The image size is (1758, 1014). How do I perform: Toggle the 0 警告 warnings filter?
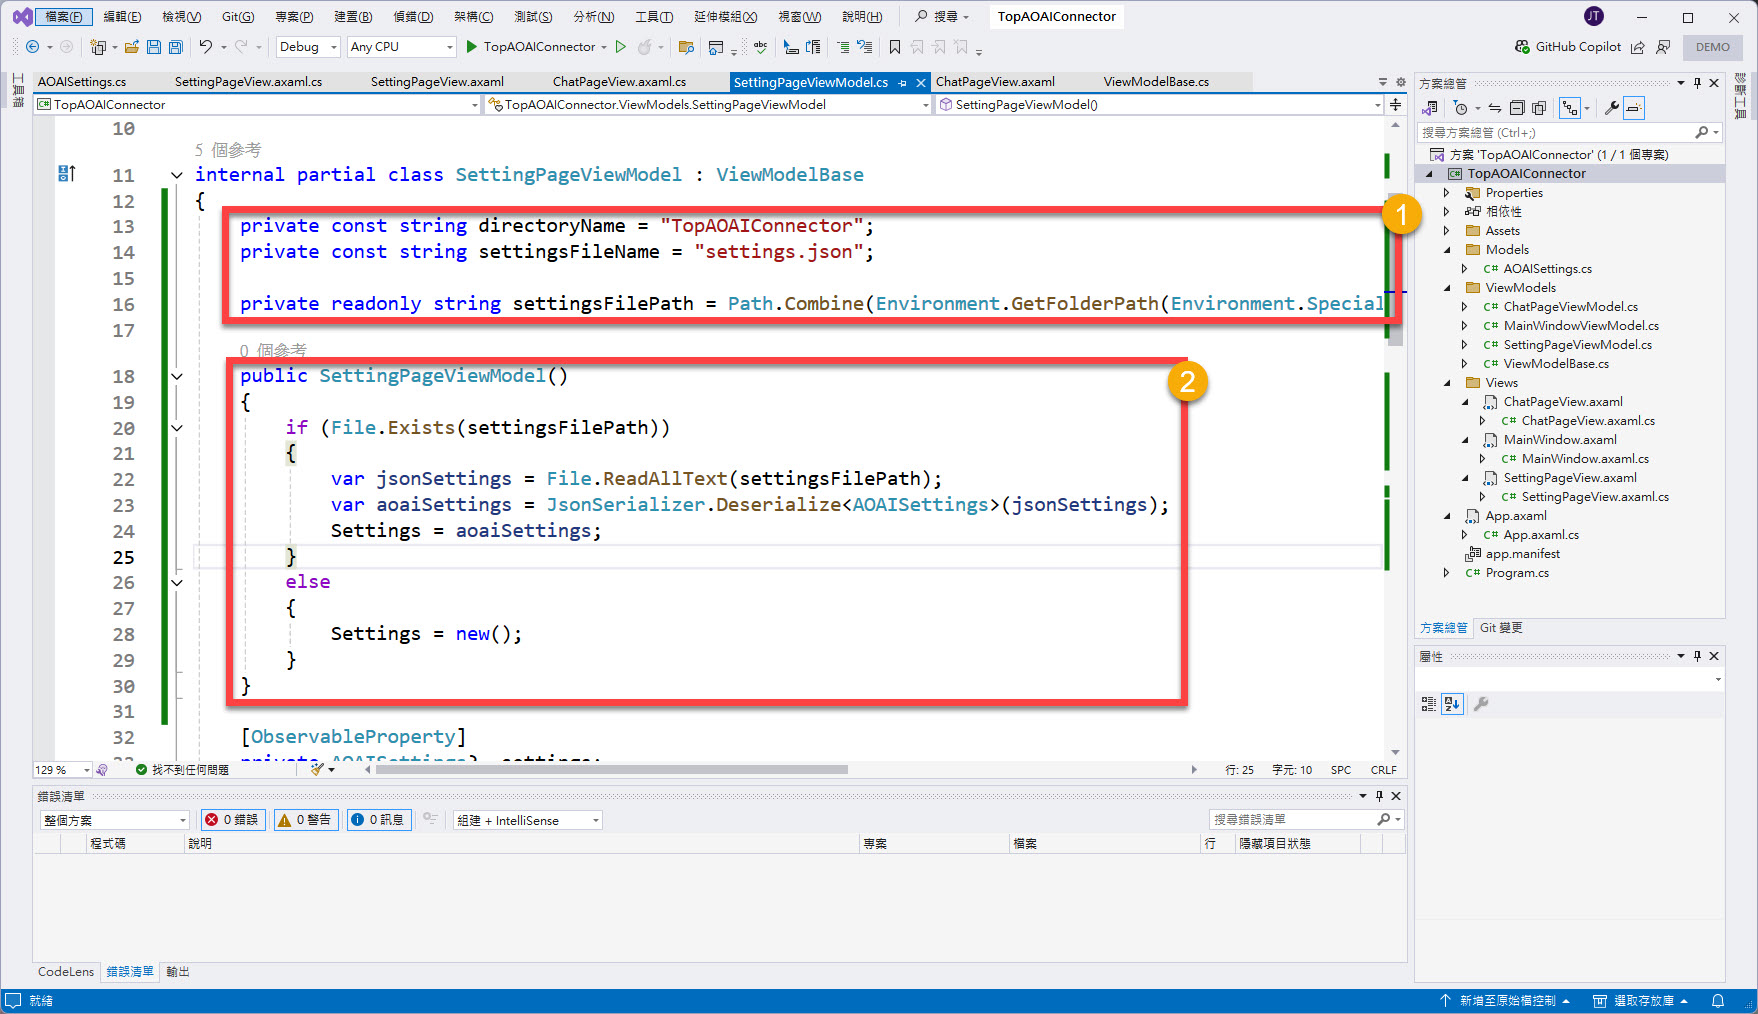[x=307, y=820]
